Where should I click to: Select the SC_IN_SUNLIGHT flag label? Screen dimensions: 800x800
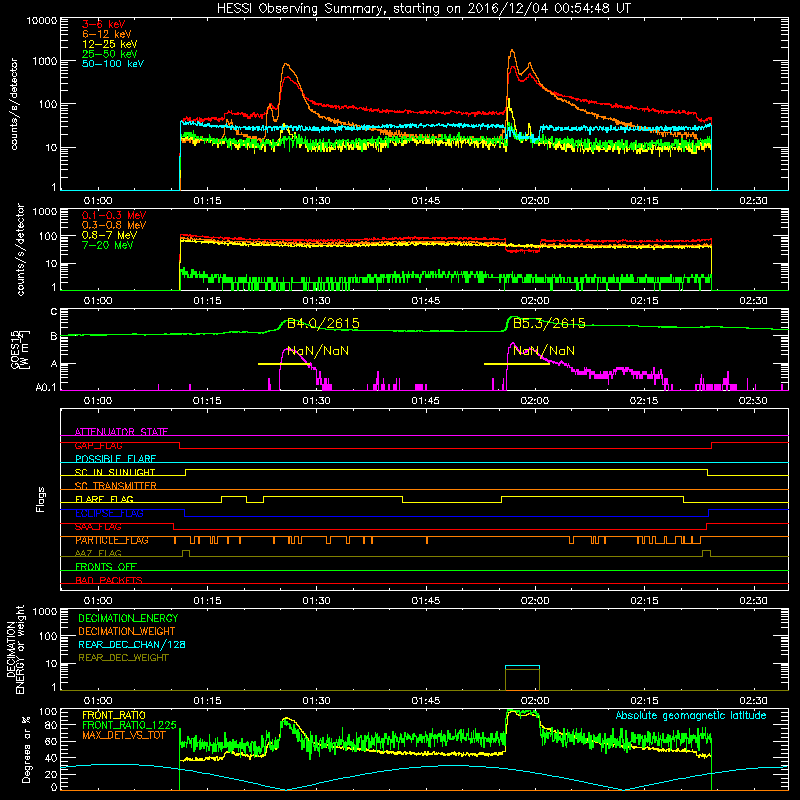click(115, 472)
